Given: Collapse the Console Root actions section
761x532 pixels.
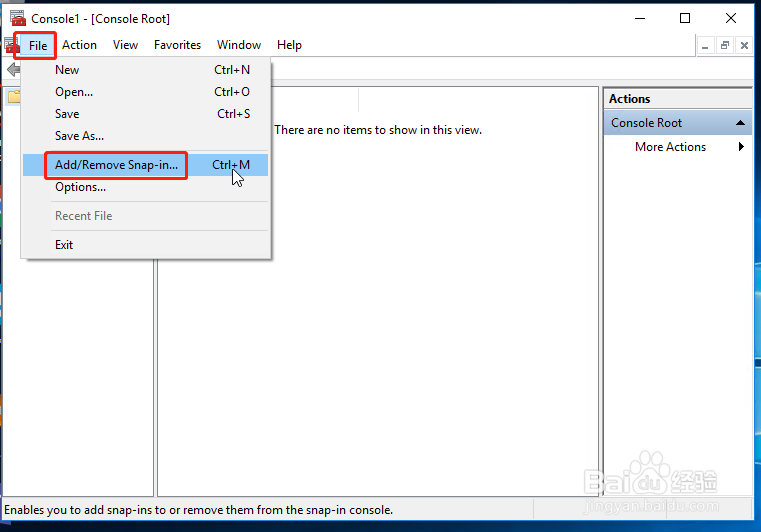Looking at the screenshot, I should tap(740, 123).
